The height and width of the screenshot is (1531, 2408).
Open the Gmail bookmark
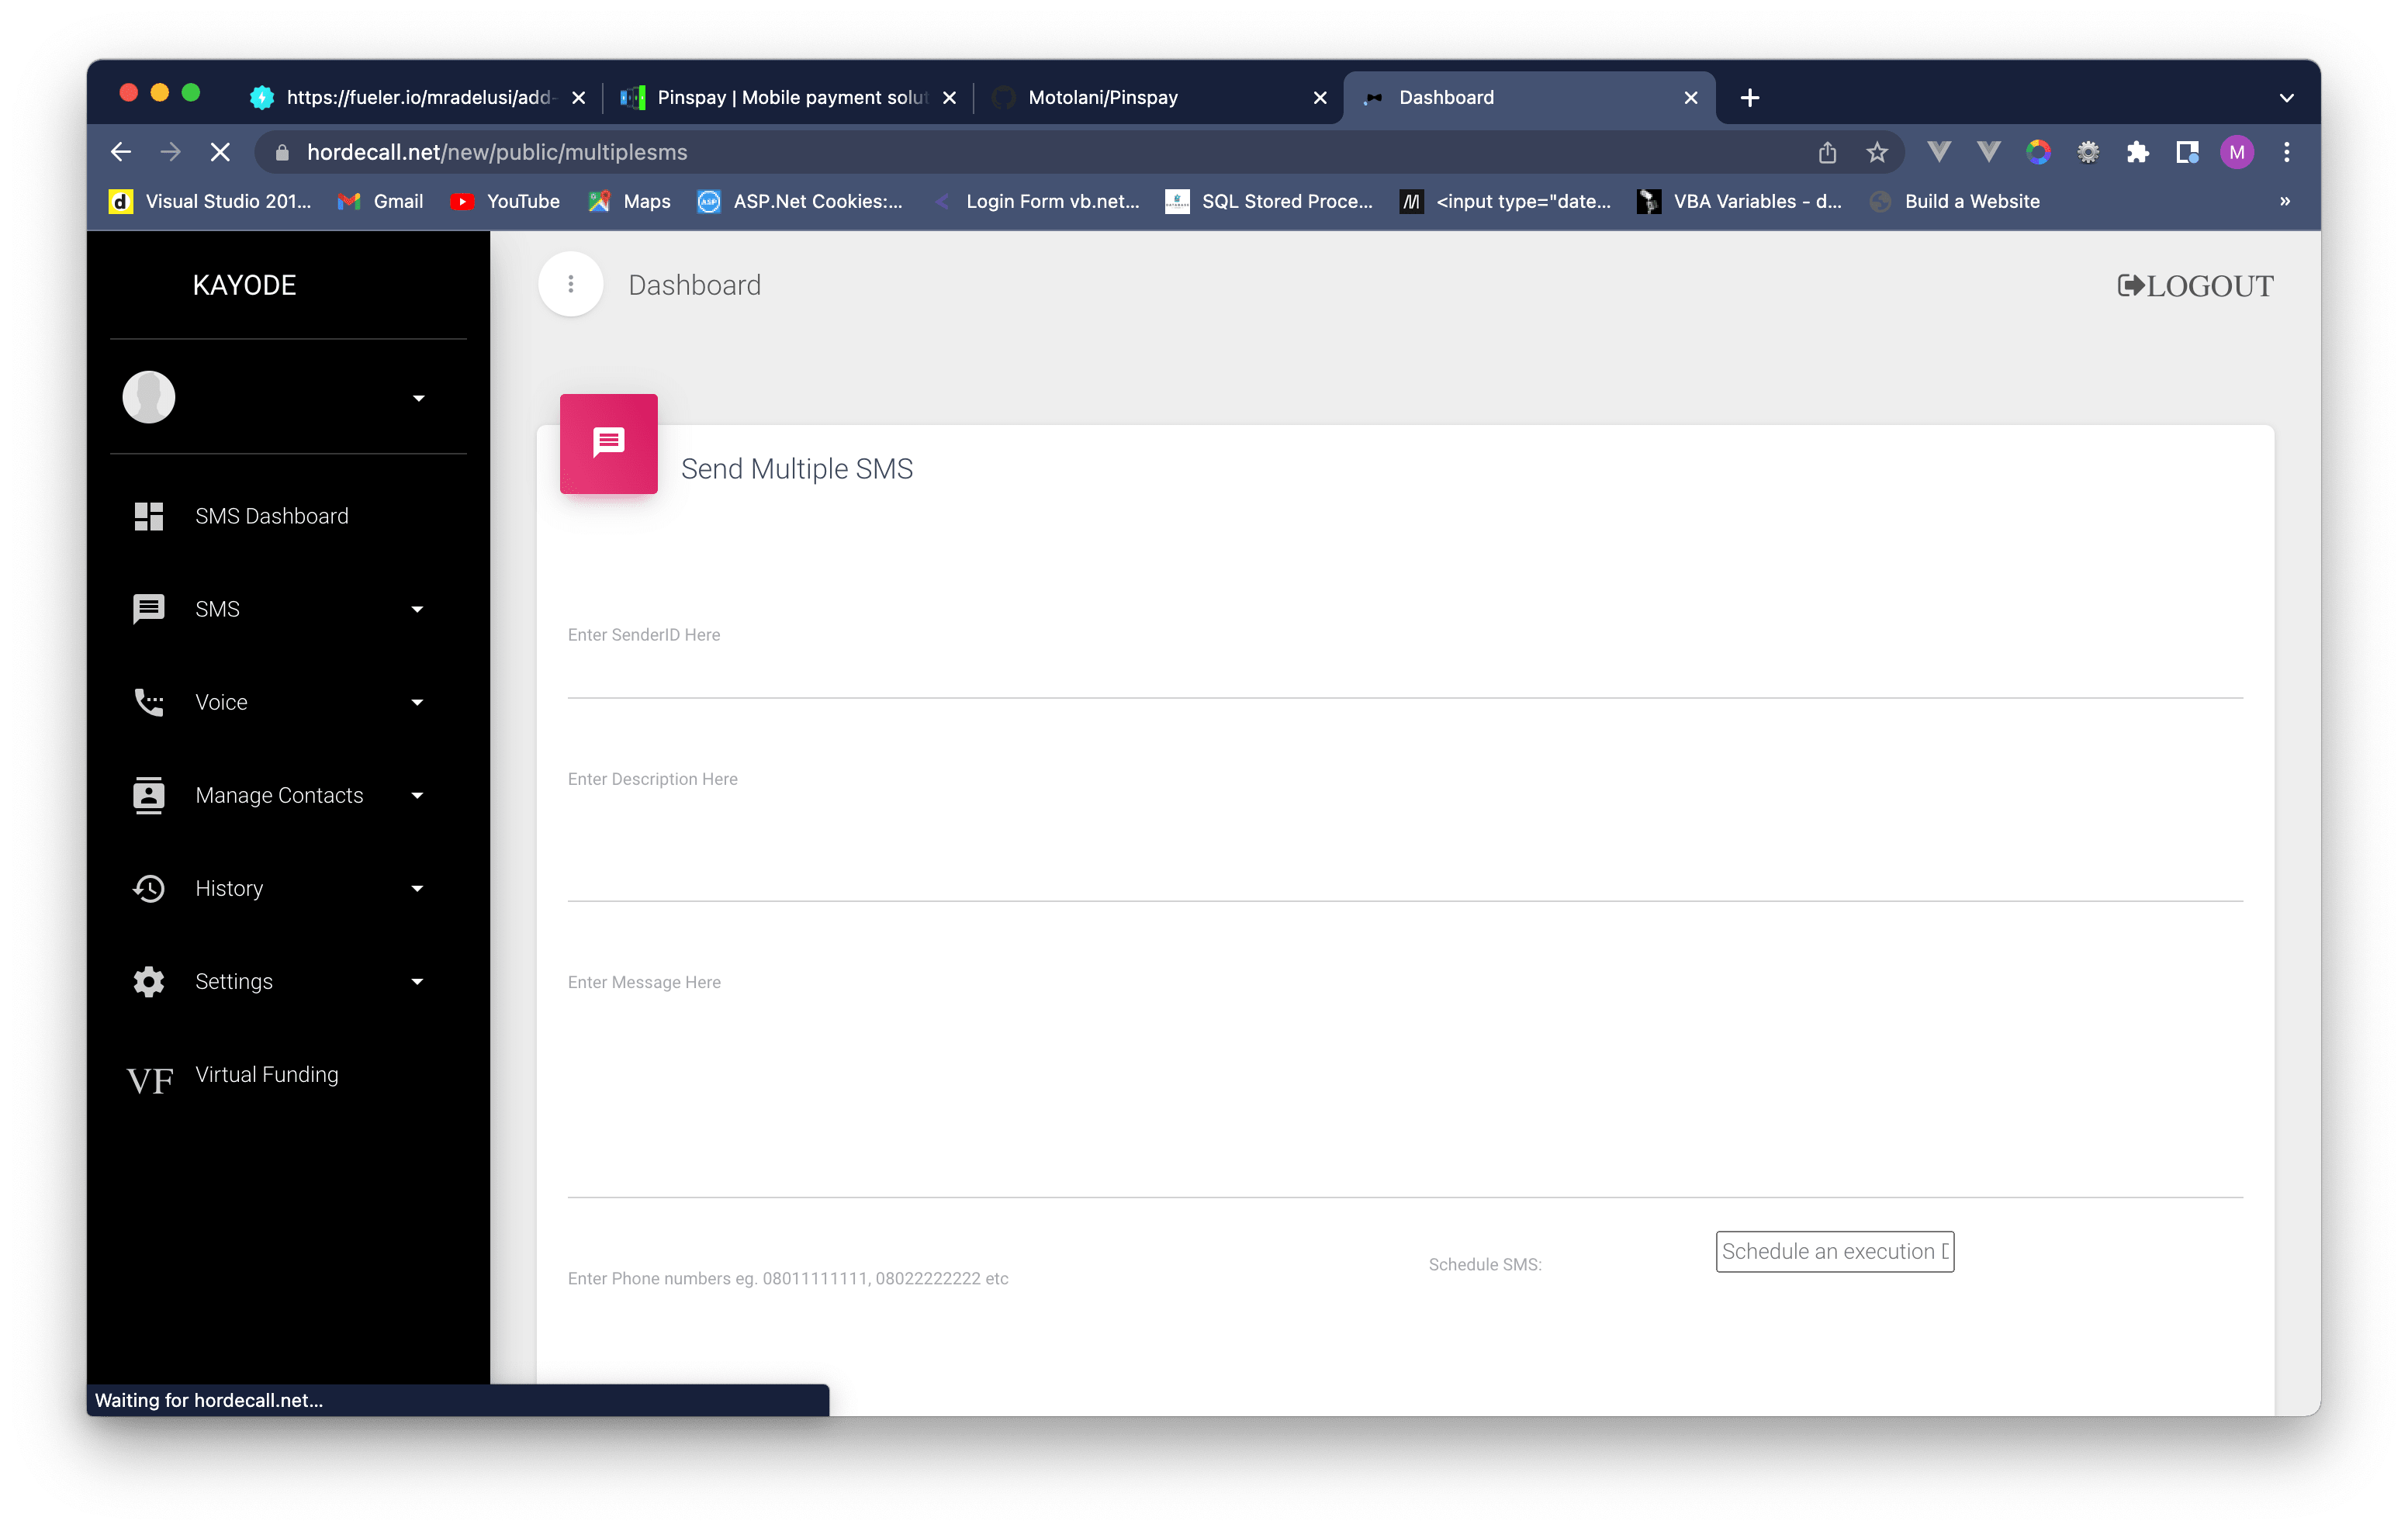tap(381, 201)
